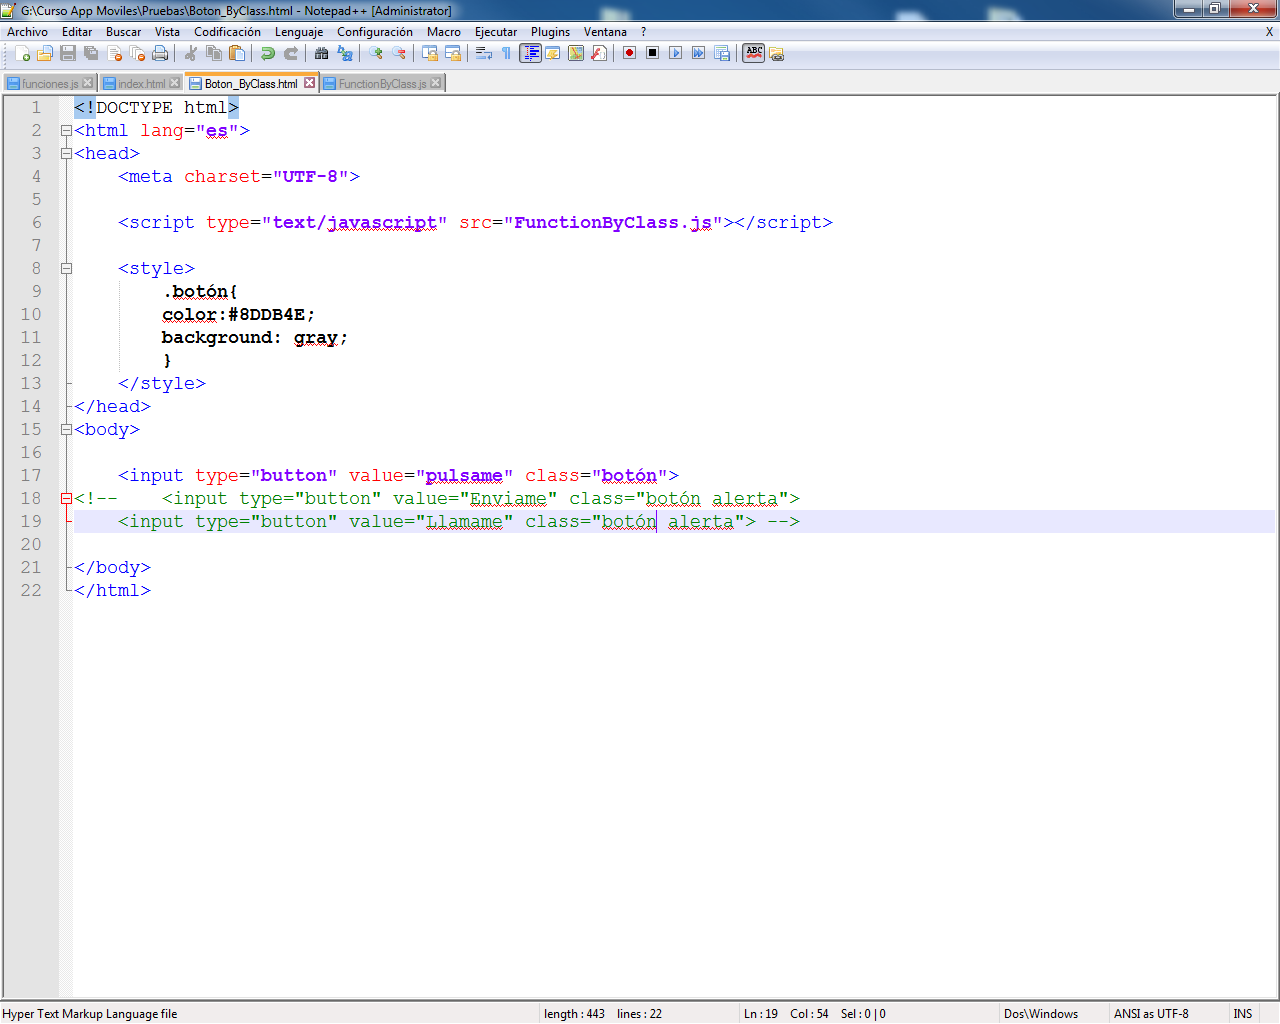
Task: Open the Macro menu
Action: point(444,32)
